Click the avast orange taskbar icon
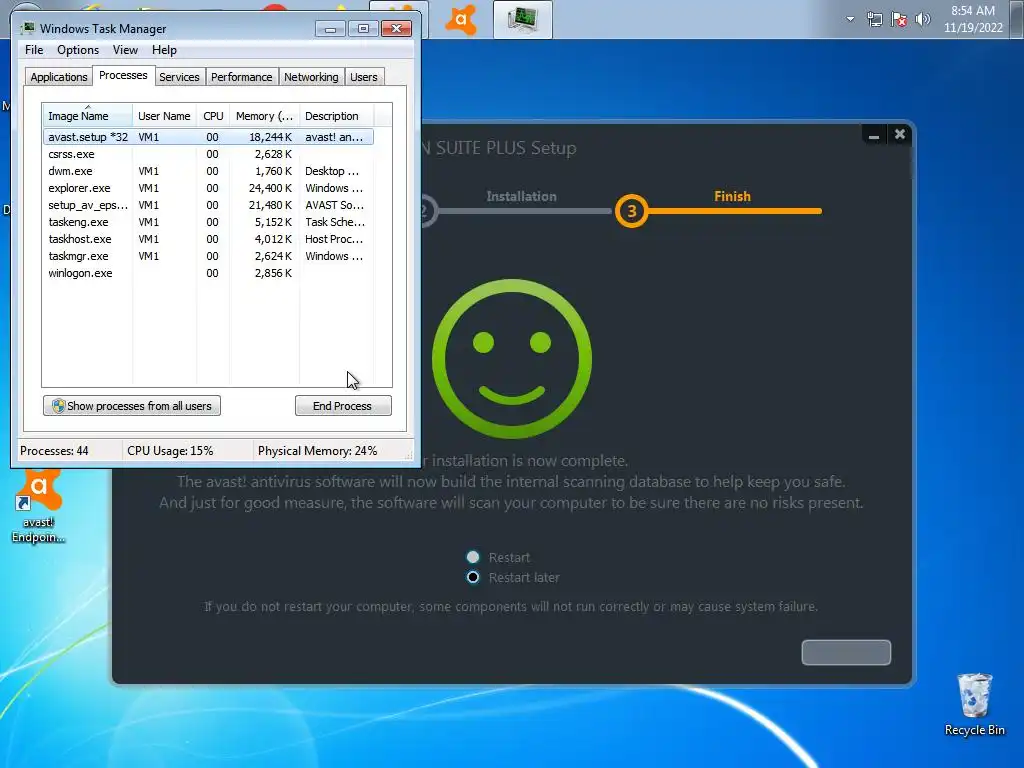The image size is (1024, 768). (x=461, y=20)
